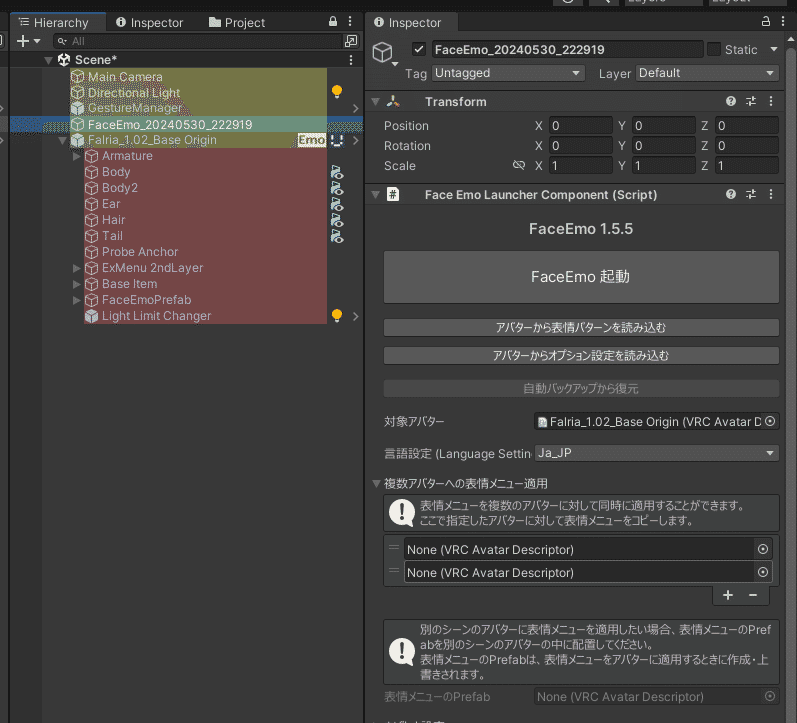Add avatar entry with plus button
Viewport: 797px width, 723px height.
point(728,595)
